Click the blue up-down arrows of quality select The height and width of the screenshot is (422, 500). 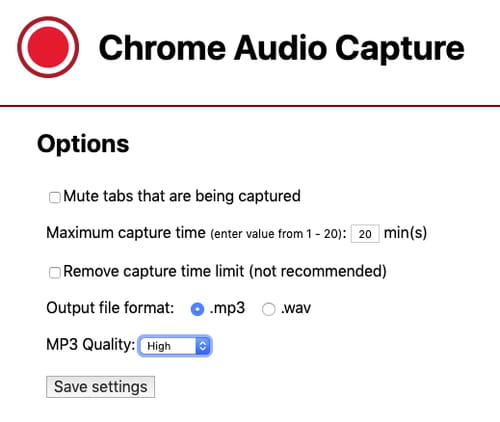point(203,346)
